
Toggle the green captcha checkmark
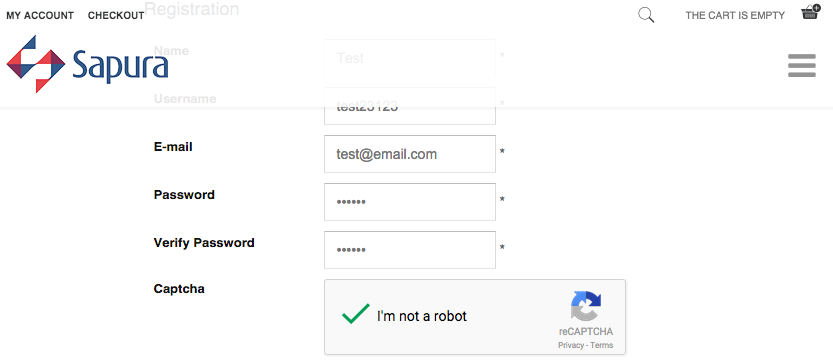pyautogui.click(x=355, y=314)
